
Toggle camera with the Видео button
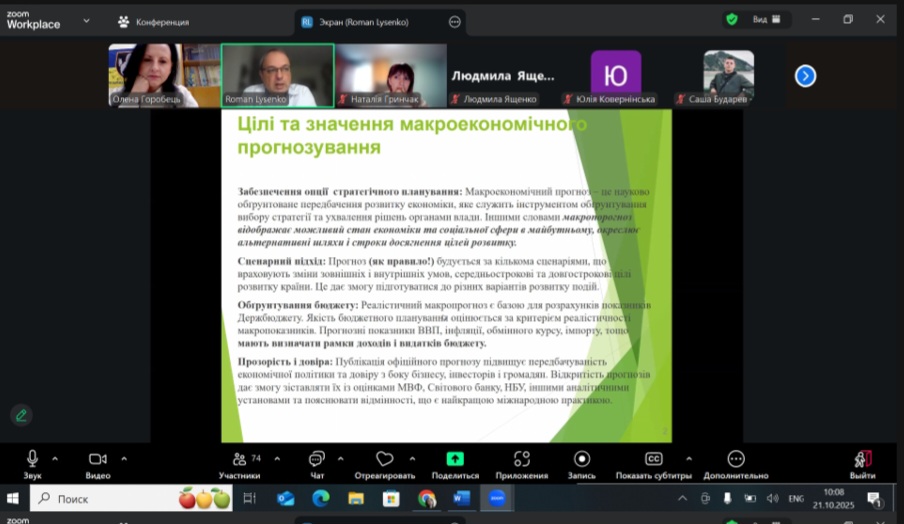[97, 463]
